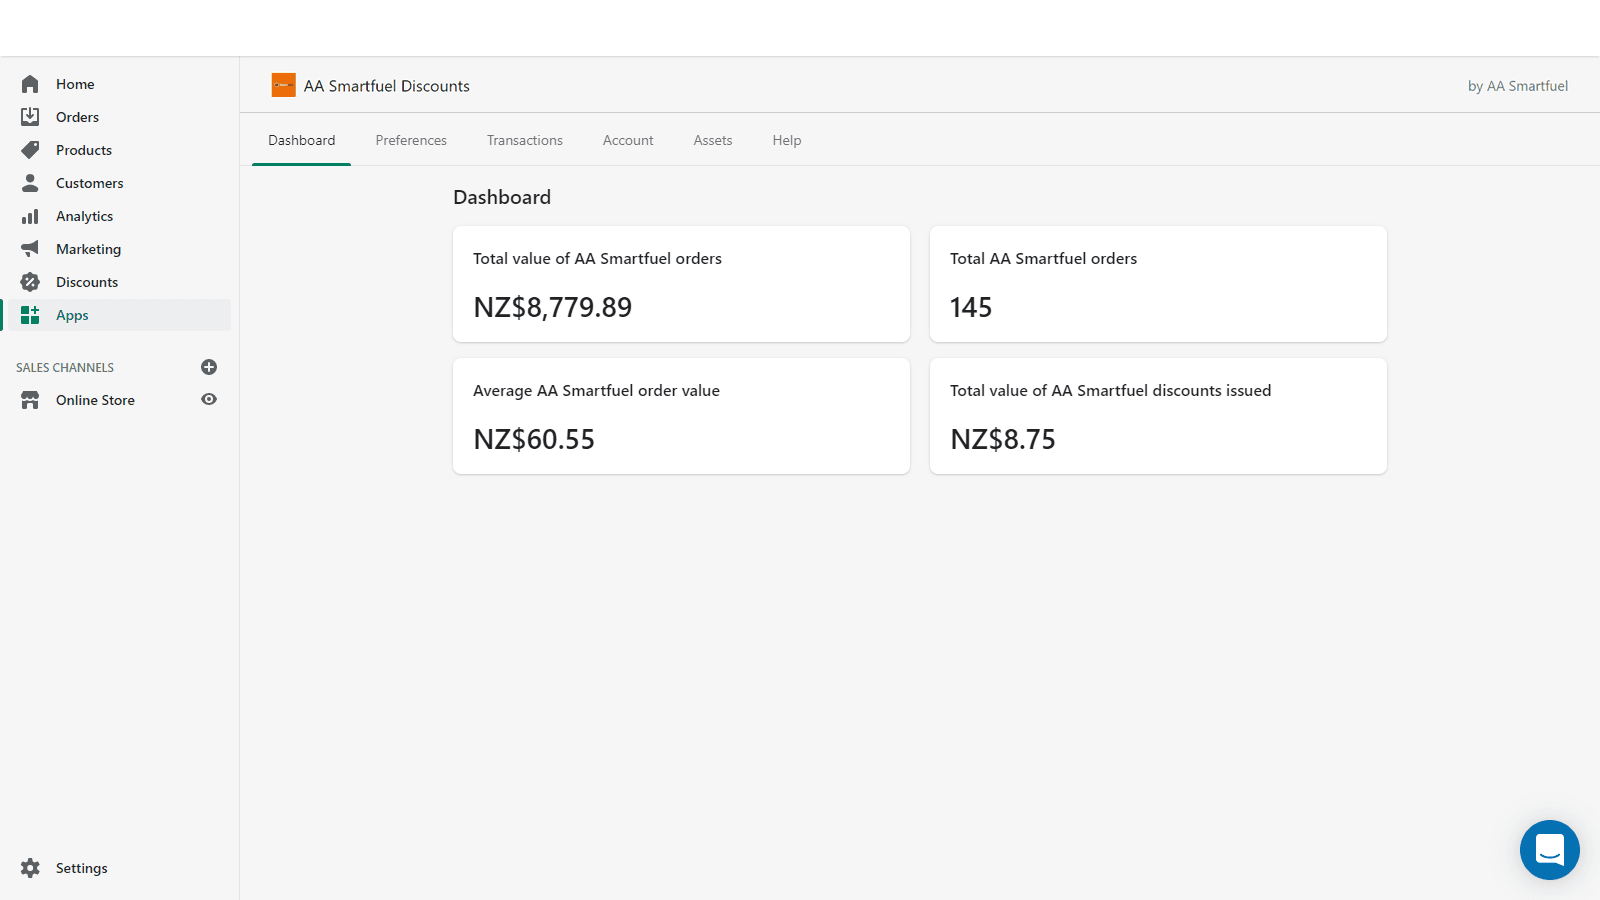Select the Total AA Smartfuel orders card
The height and width of the screenshot is (900, 1600).
1157,284
